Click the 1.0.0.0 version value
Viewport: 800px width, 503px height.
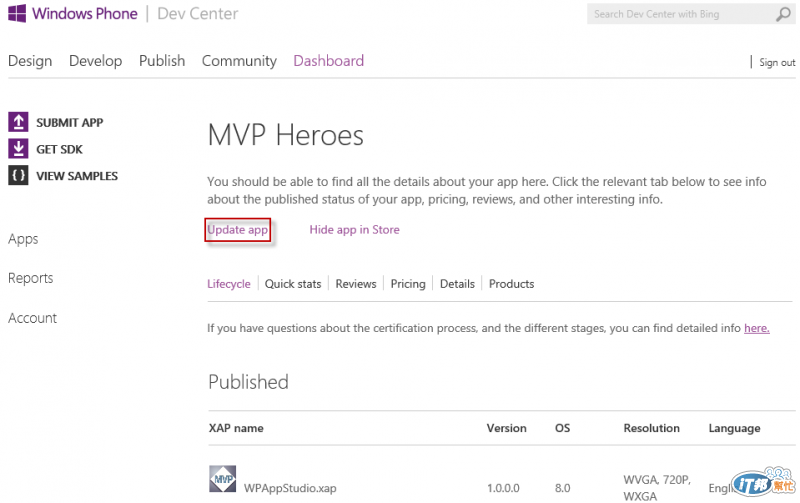(x=503, y=488)
